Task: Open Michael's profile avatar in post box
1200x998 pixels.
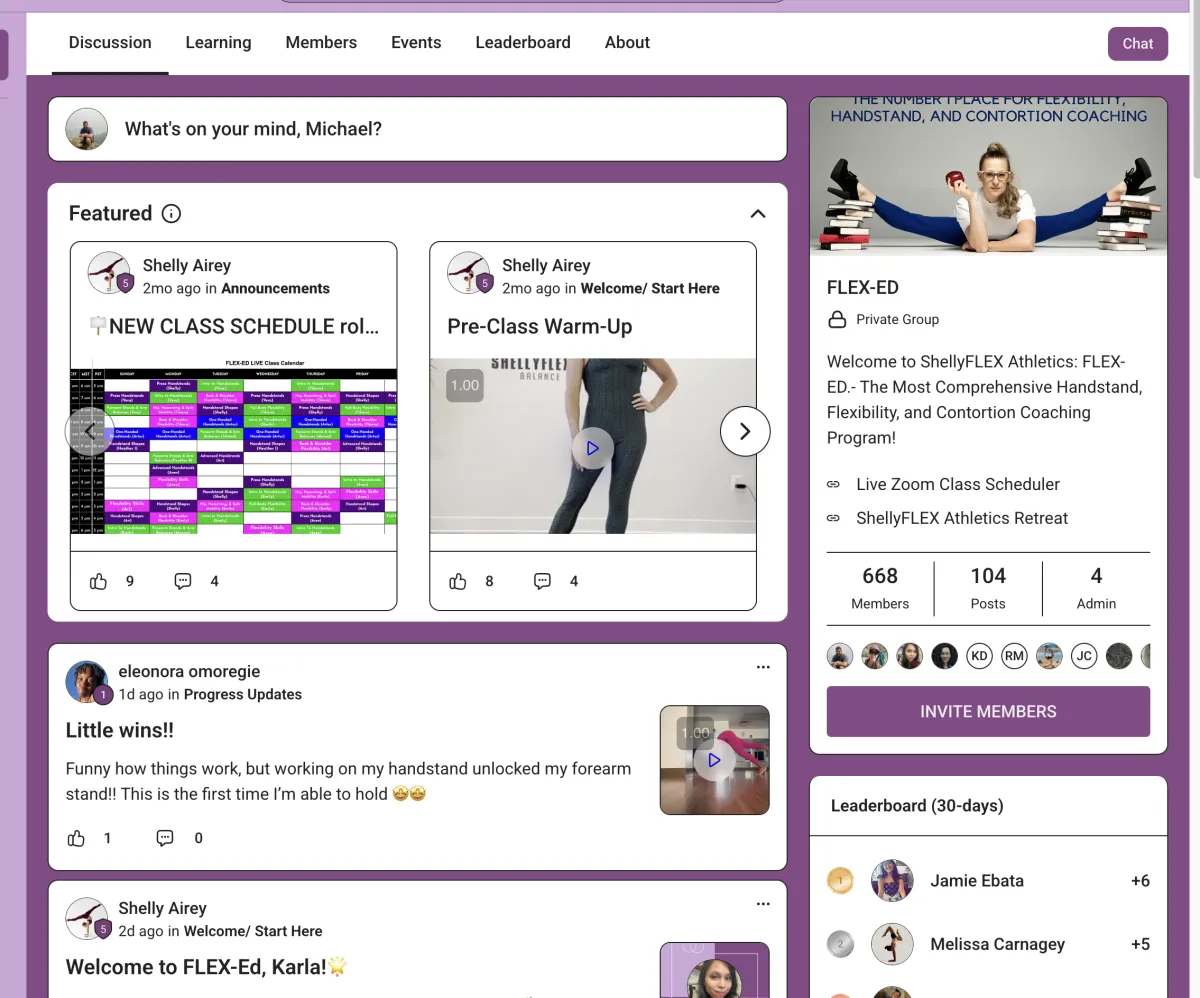Action: [87, 129]
